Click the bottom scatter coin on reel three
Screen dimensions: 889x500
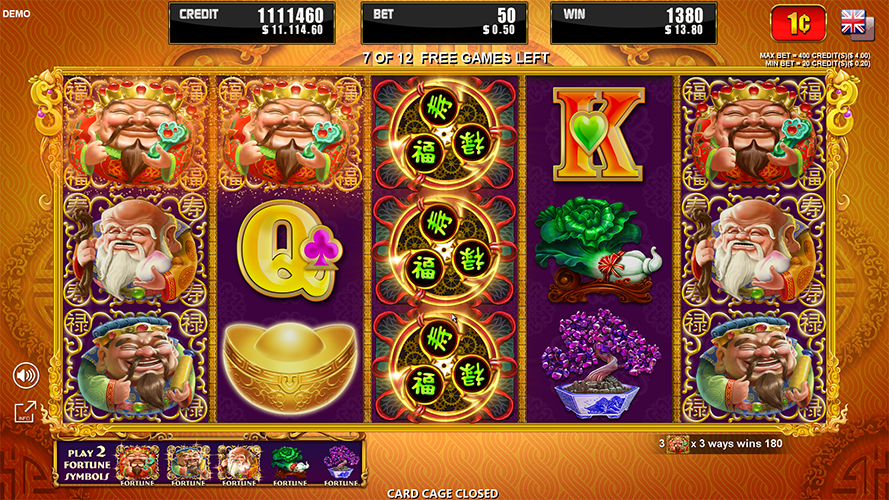click(x=444, y=366)
